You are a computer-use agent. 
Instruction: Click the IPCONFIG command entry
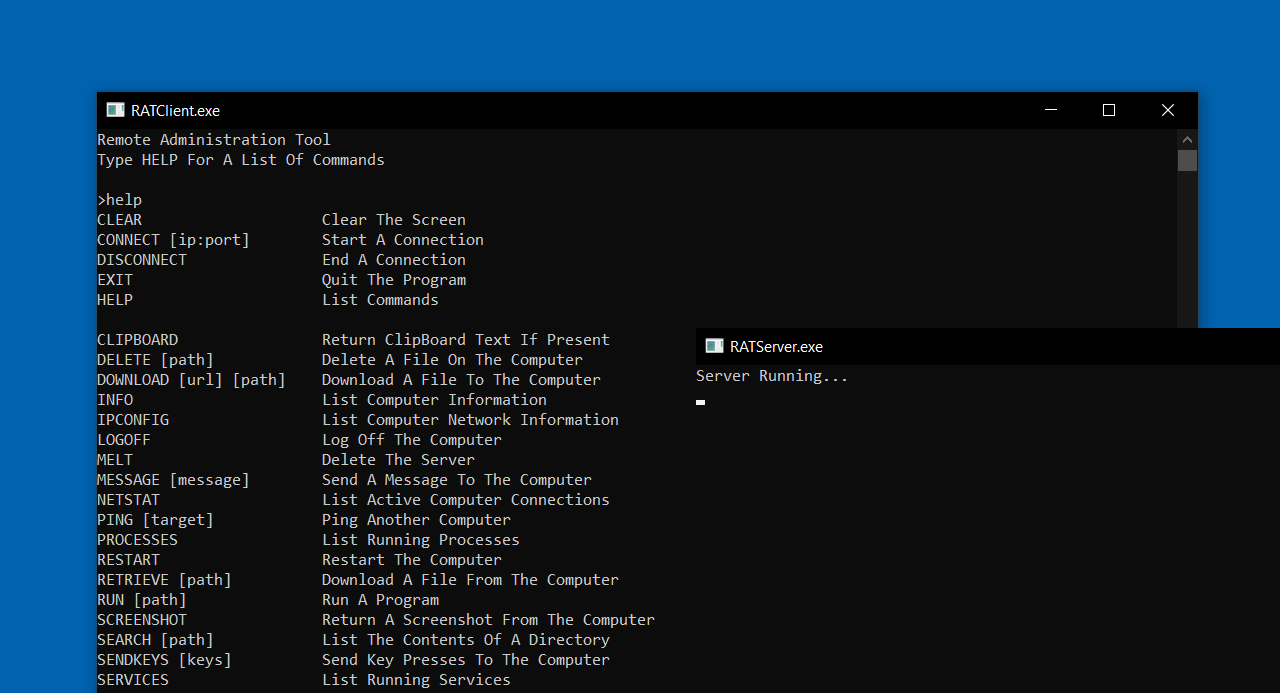click(x=133, y=420)
